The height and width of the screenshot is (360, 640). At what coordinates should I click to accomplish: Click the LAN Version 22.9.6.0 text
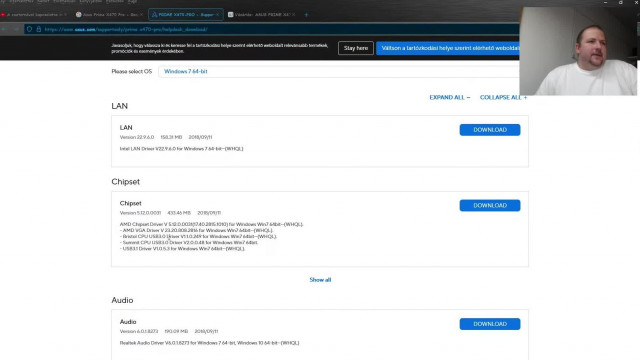click(x=137, y=137)
